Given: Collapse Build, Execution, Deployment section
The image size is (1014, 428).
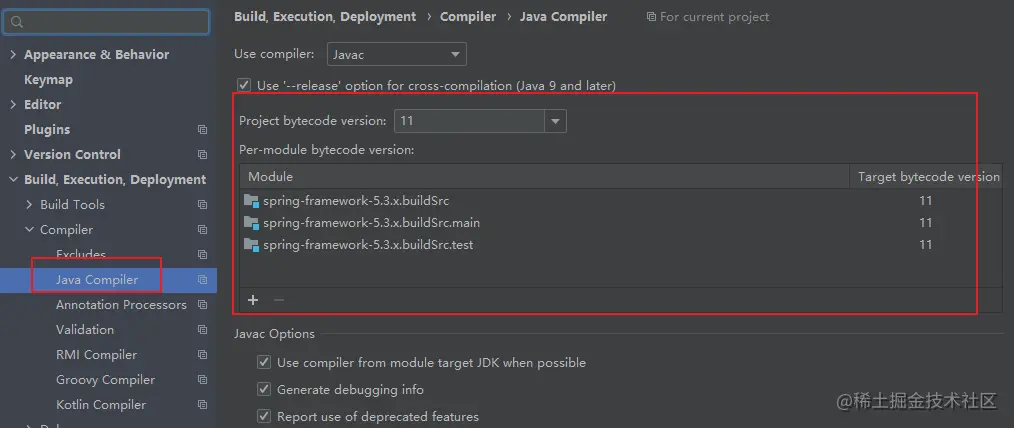Looking at the screenshot, I should point(13,180).
